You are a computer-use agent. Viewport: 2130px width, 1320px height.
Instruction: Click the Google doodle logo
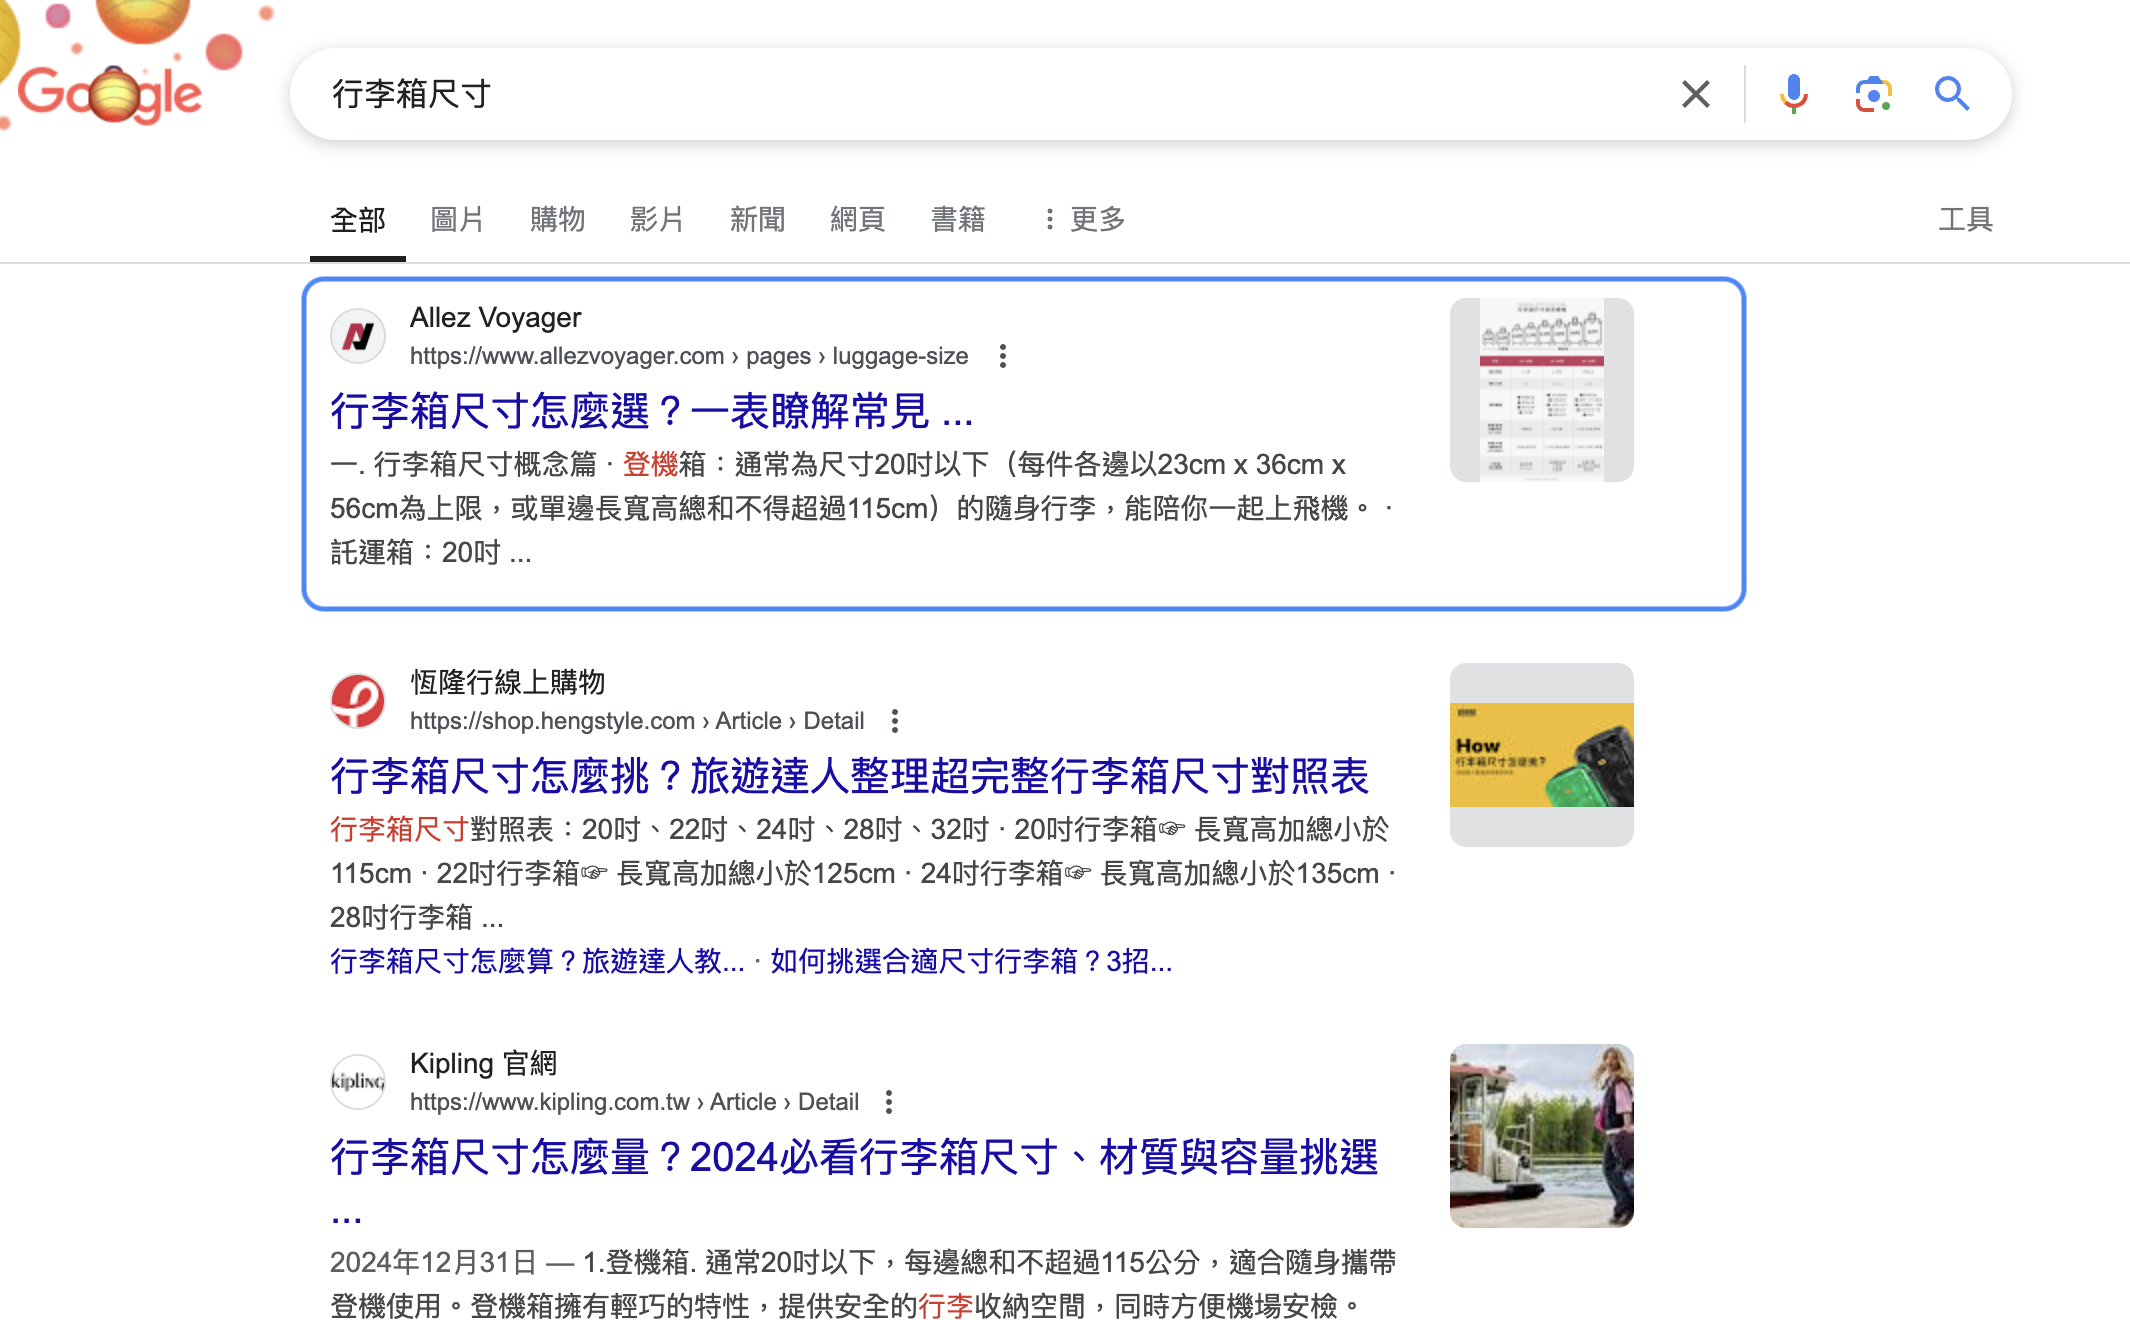tap(110, 92)
